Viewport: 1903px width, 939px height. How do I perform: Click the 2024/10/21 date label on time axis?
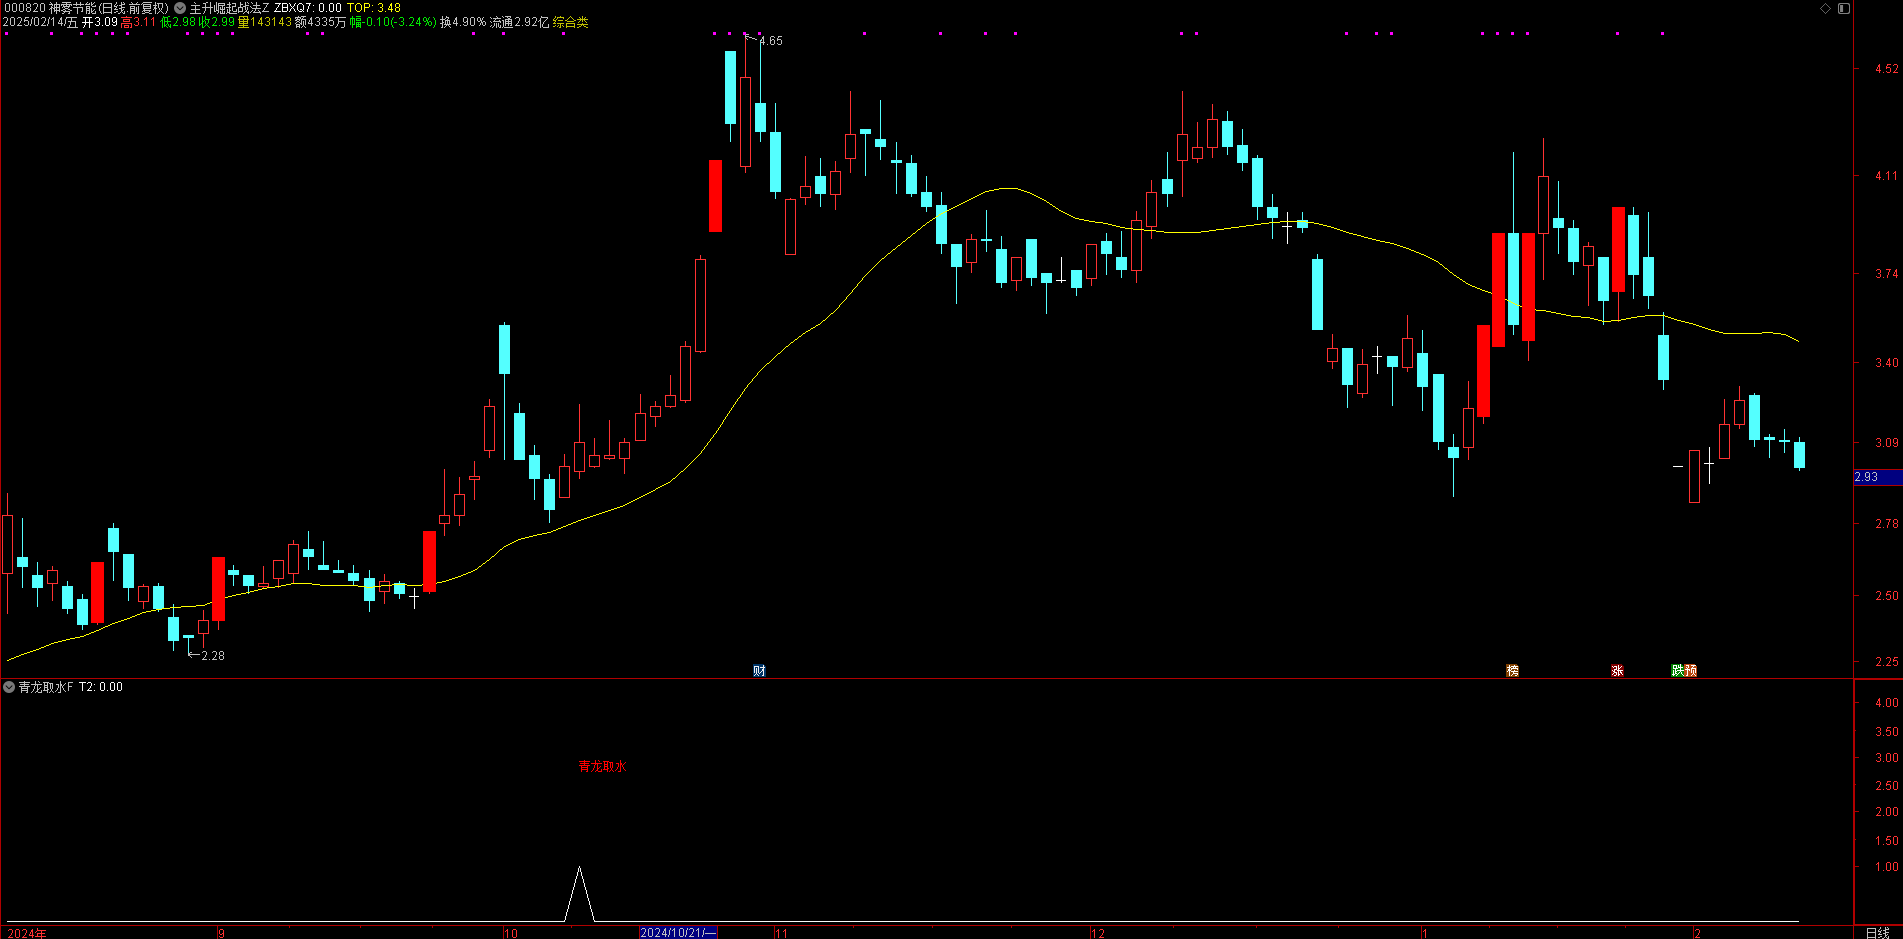[x=678, y=933]
